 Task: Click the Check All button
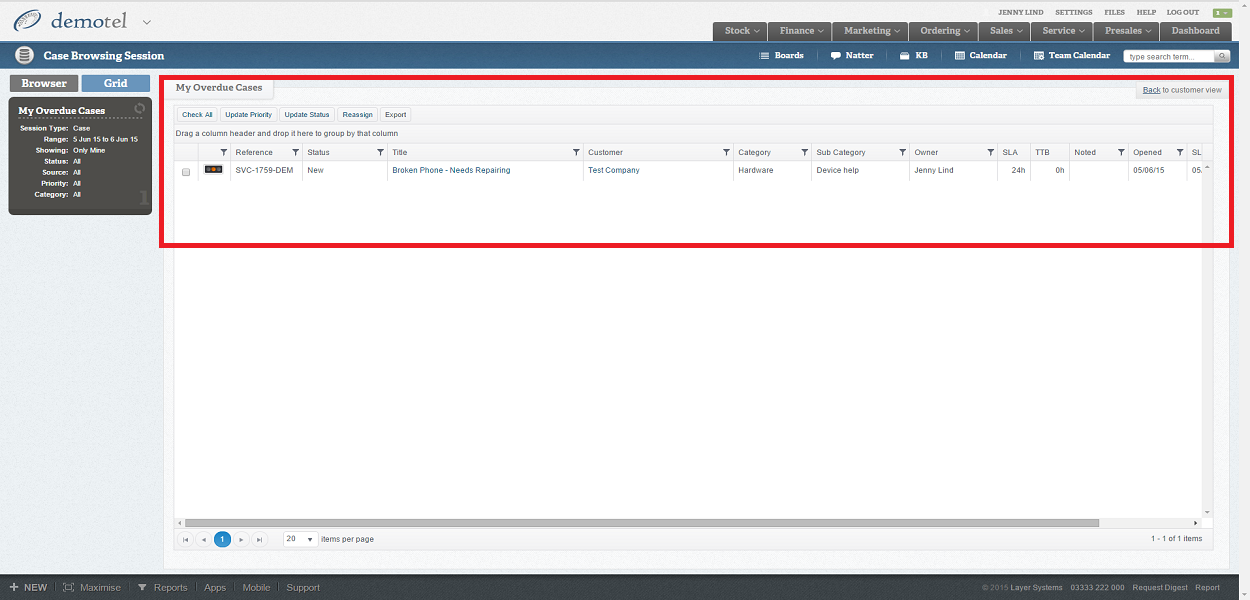(197, 115)
